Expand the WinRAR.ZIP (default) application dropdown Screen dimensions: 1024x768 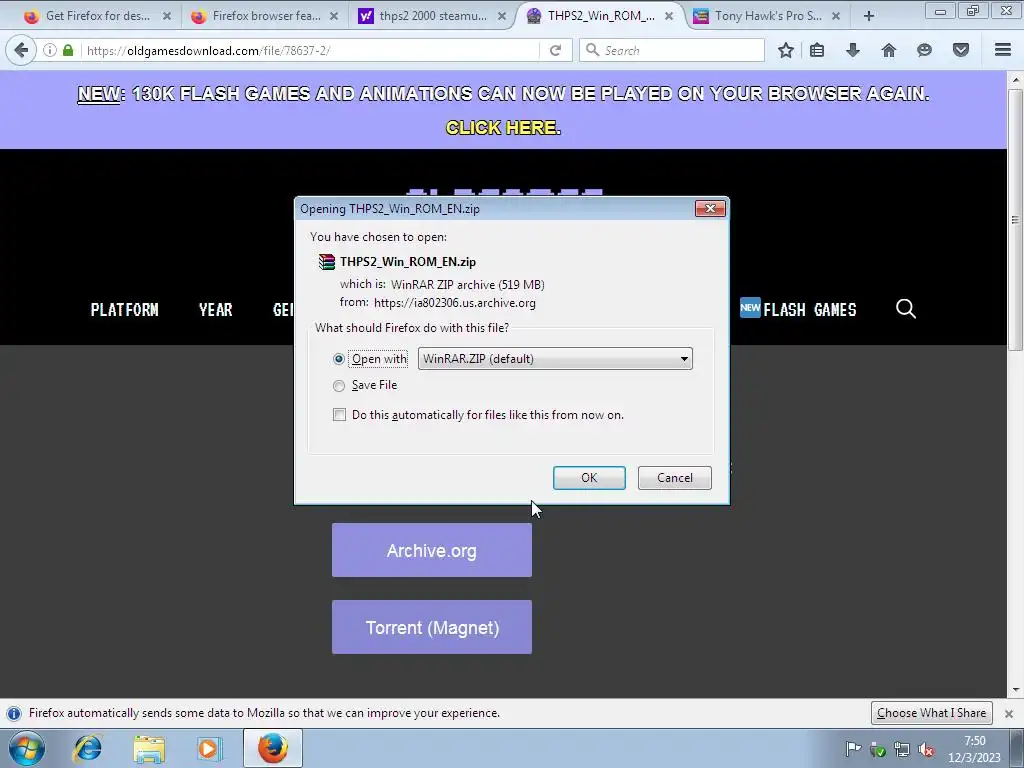[x=555, y=359]
